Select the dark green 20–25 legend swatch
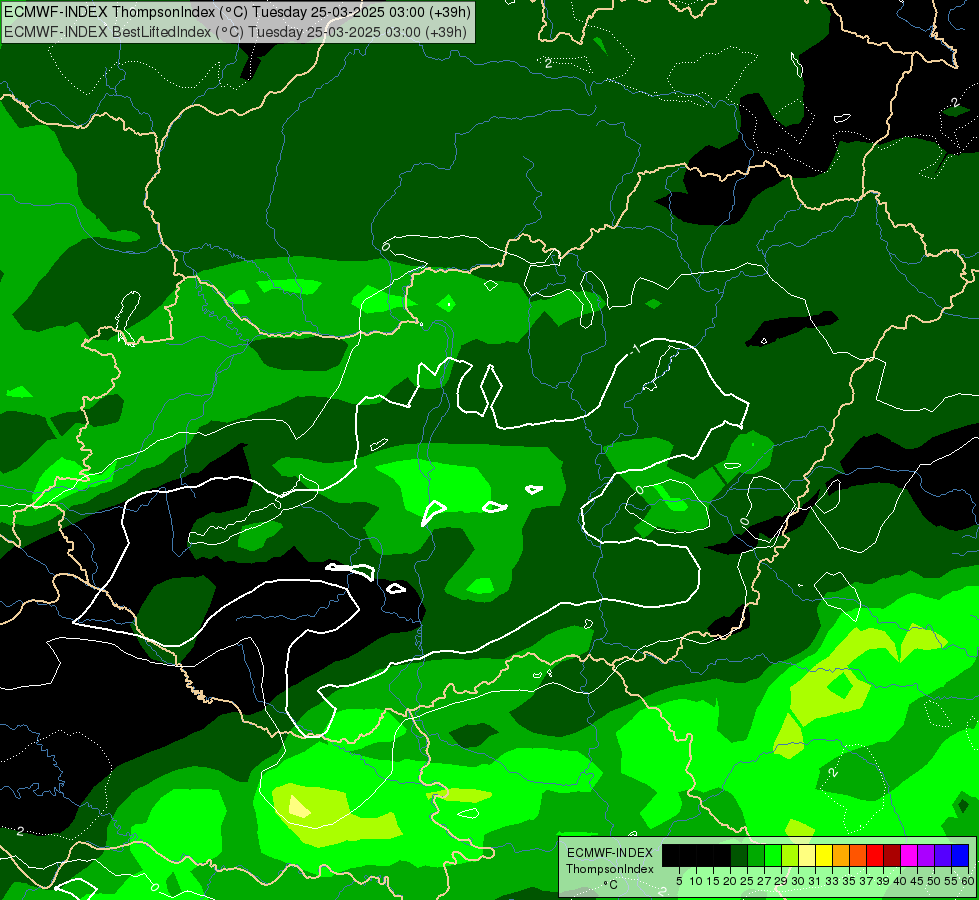Viewport: 979px width, 900px height. 739,855
